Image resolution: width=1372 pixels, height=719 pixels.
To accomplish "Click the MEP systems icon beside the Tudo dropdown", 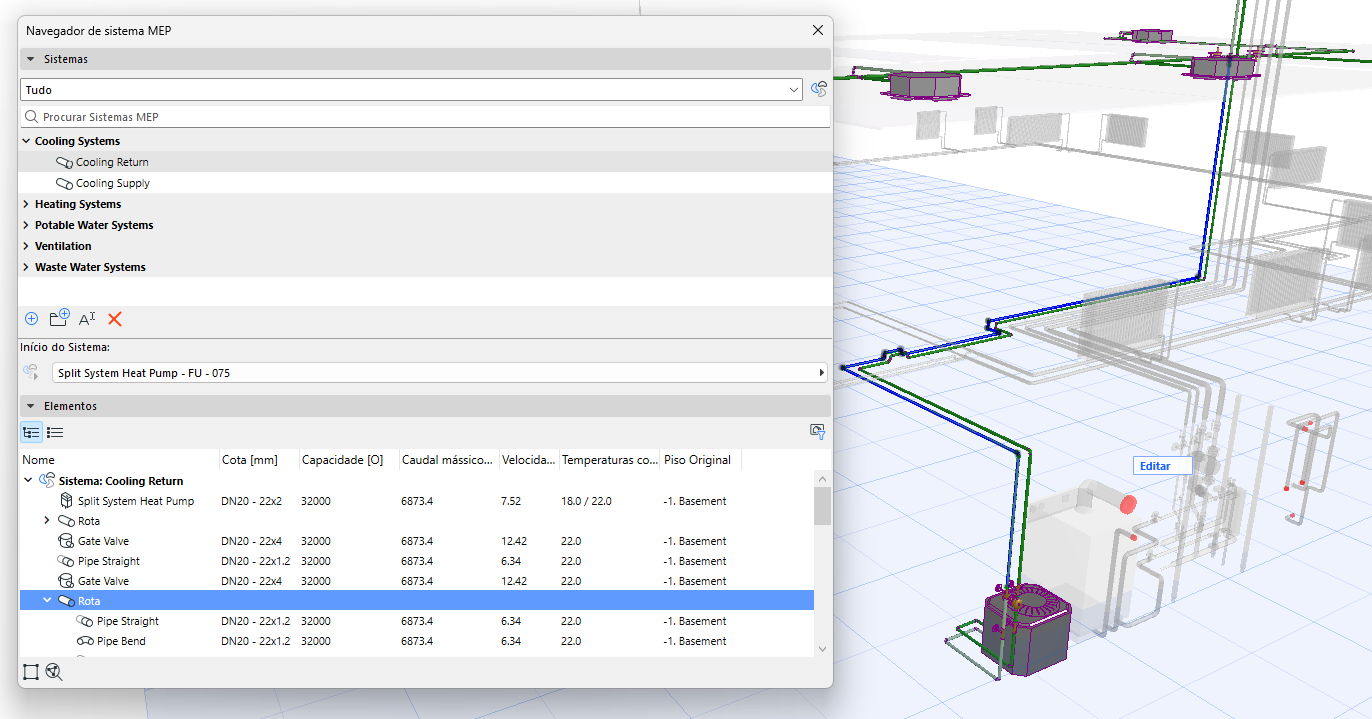I will (x=819, y=90).
